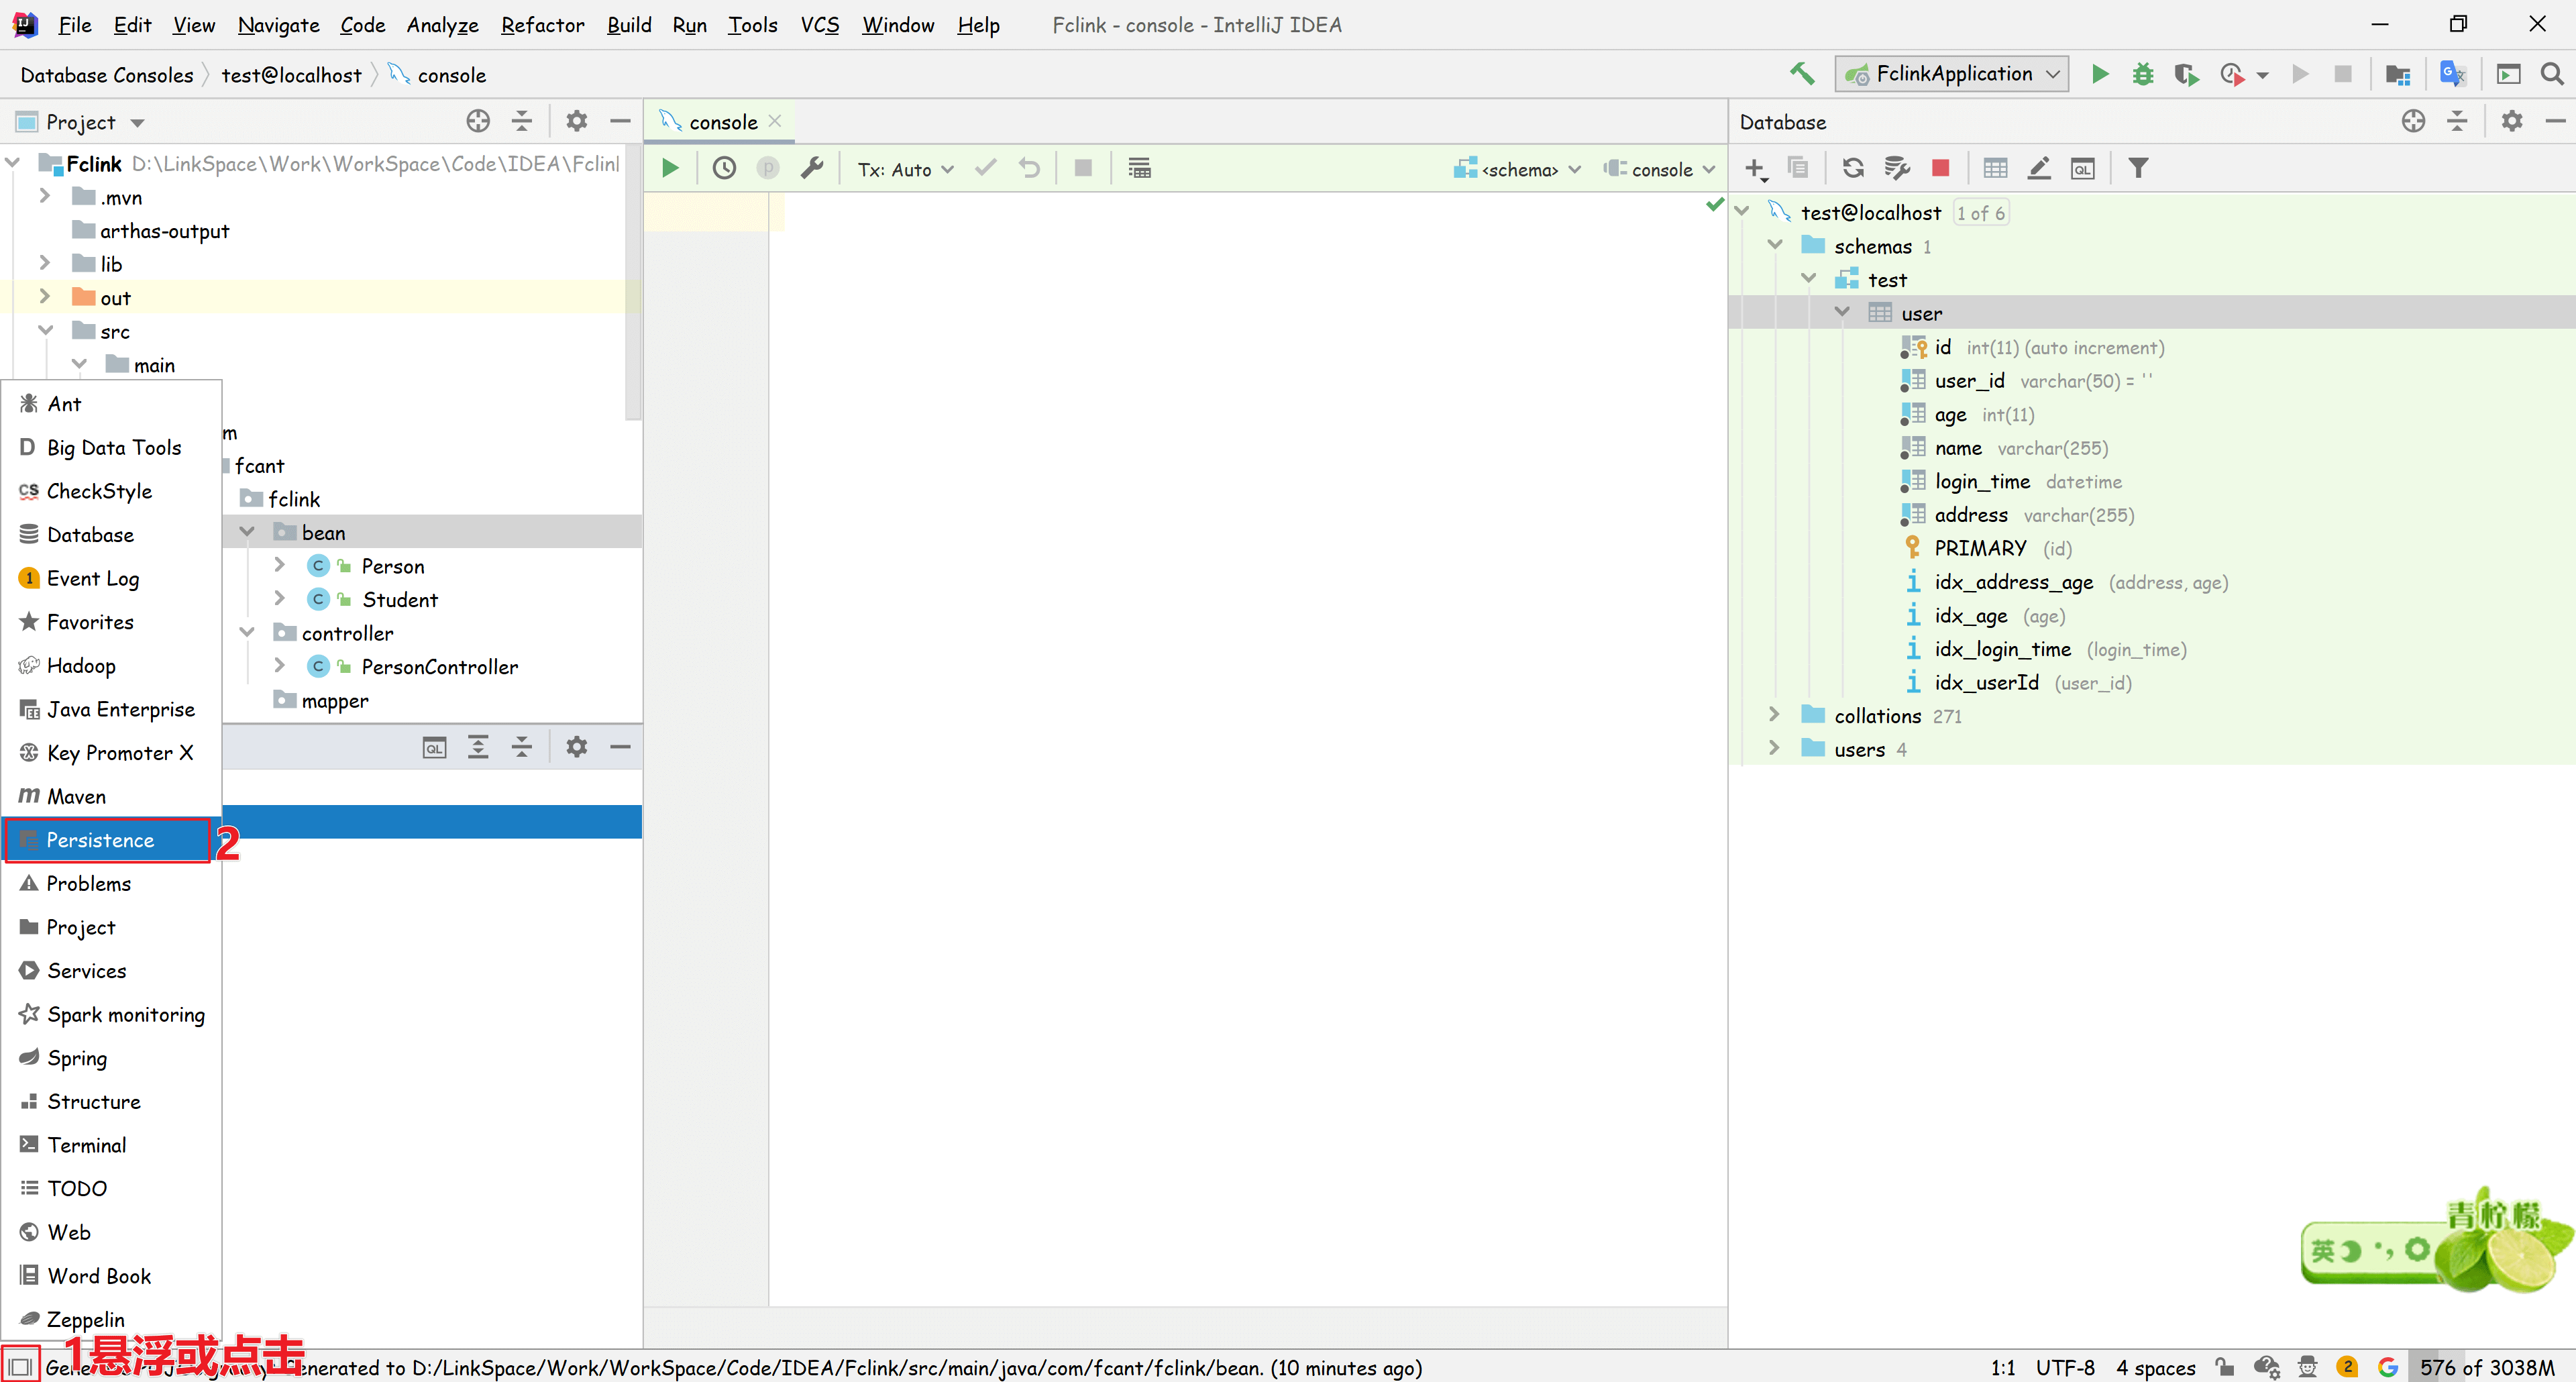Open the query history clock icon
This screenshot has height=1382, width=2576.
724,169
